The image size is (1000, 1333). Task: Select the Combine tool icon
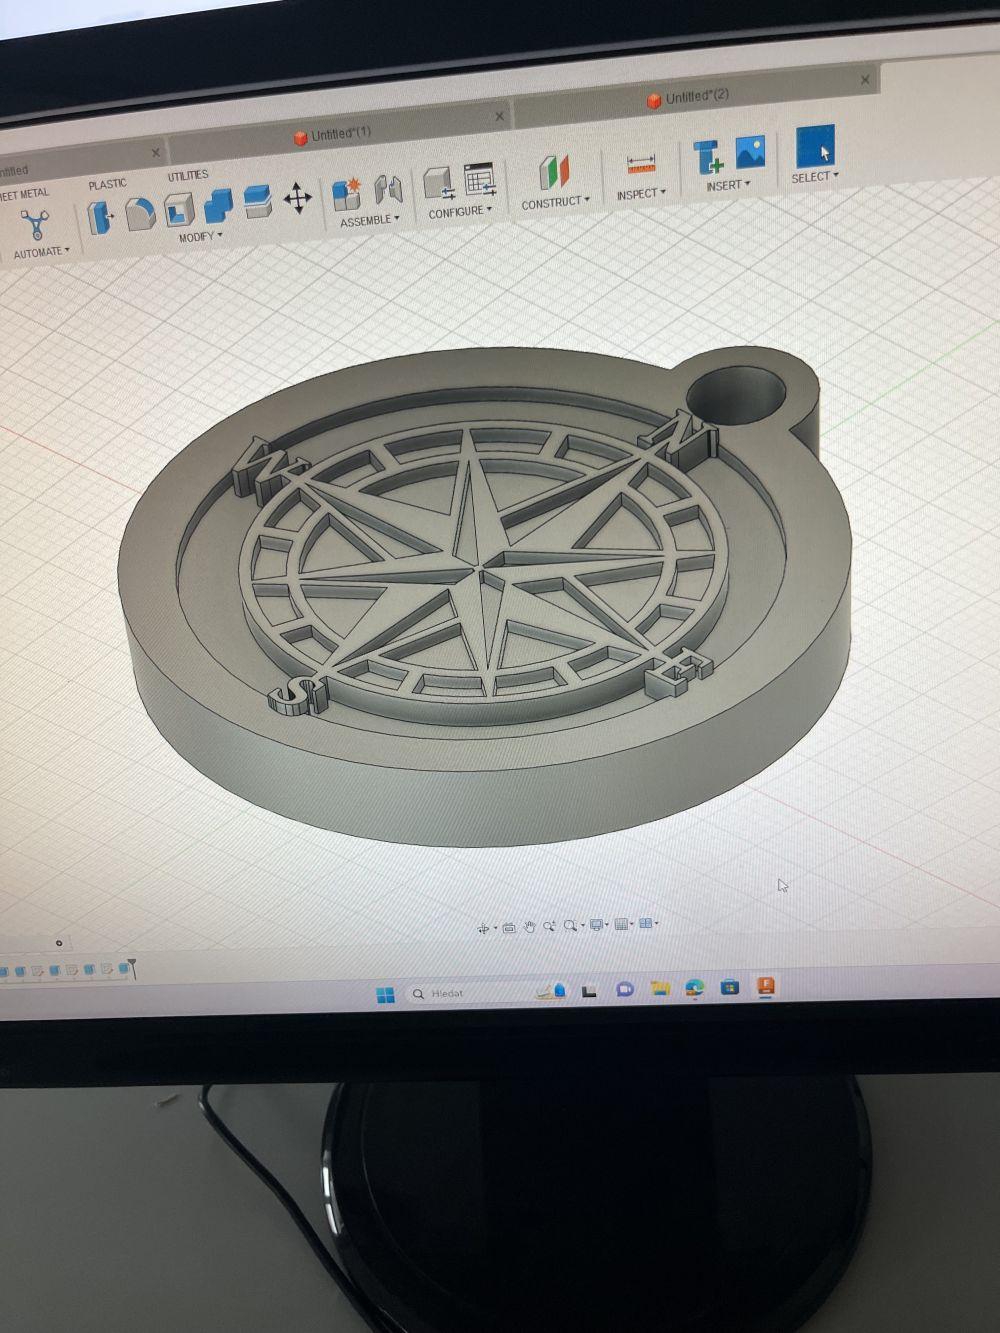[218, 206]
